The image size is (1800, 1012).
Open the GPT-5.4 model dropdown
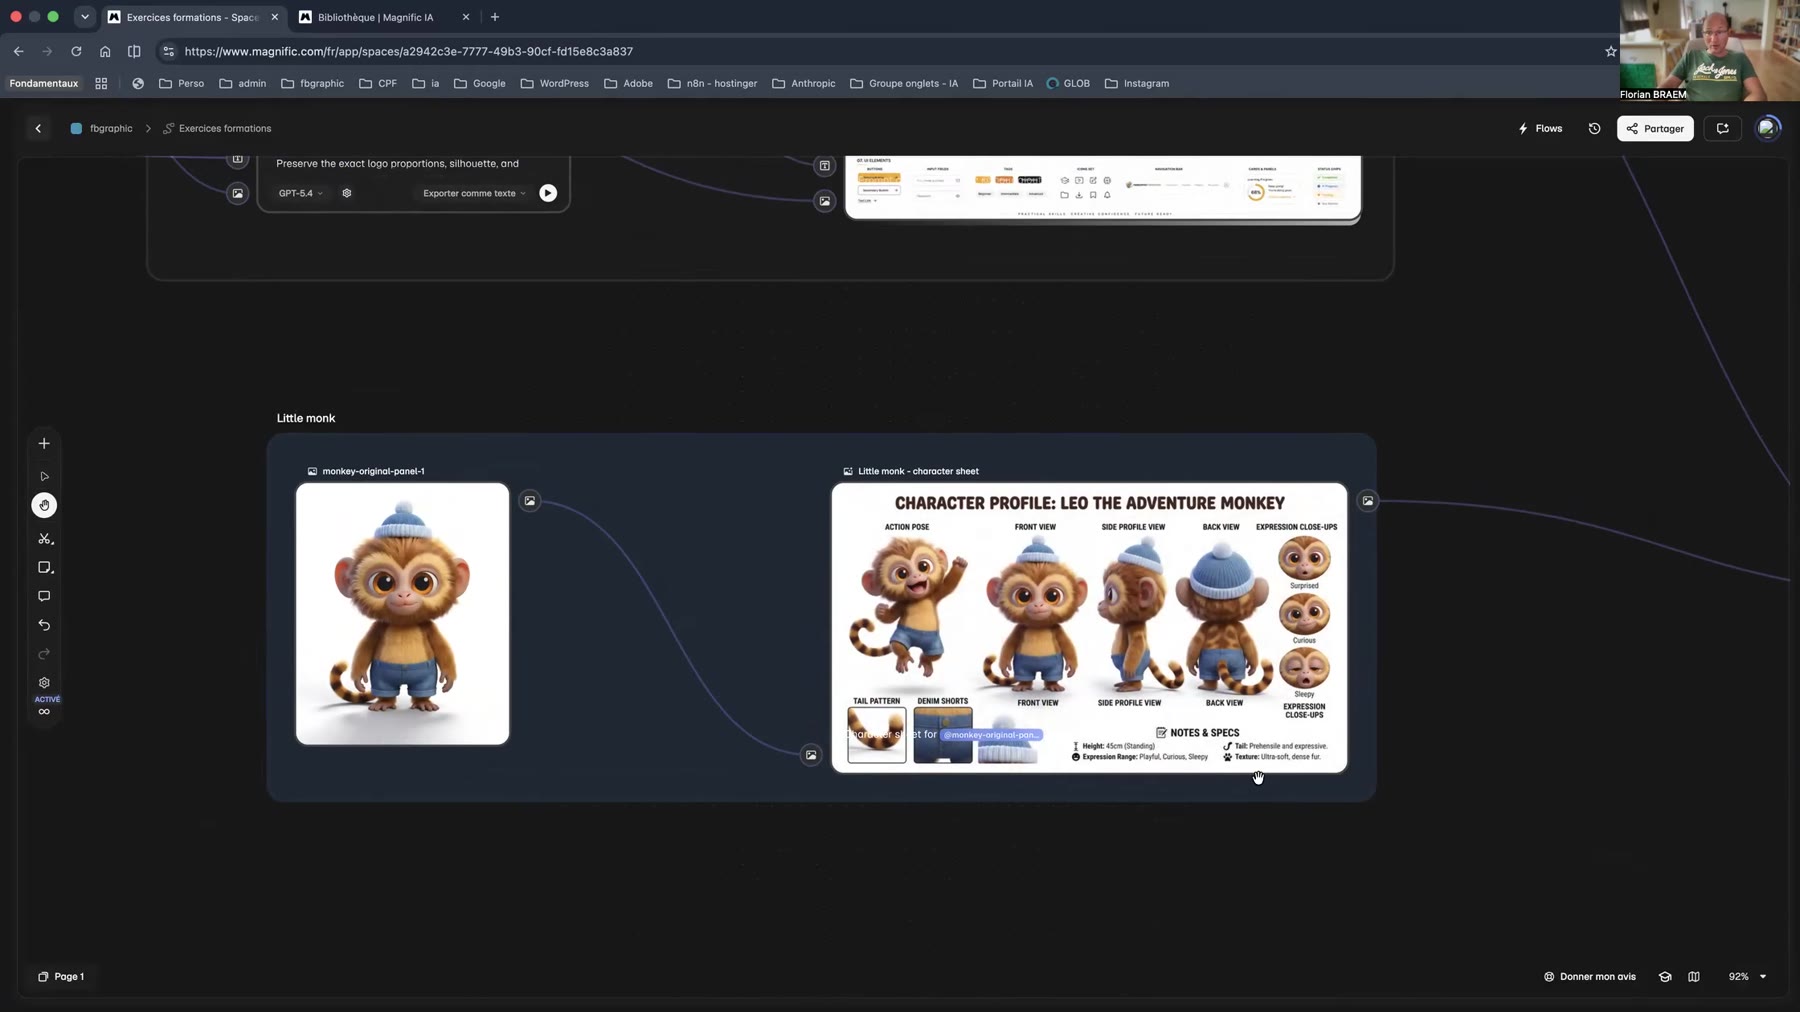click(x=300, y=193)
